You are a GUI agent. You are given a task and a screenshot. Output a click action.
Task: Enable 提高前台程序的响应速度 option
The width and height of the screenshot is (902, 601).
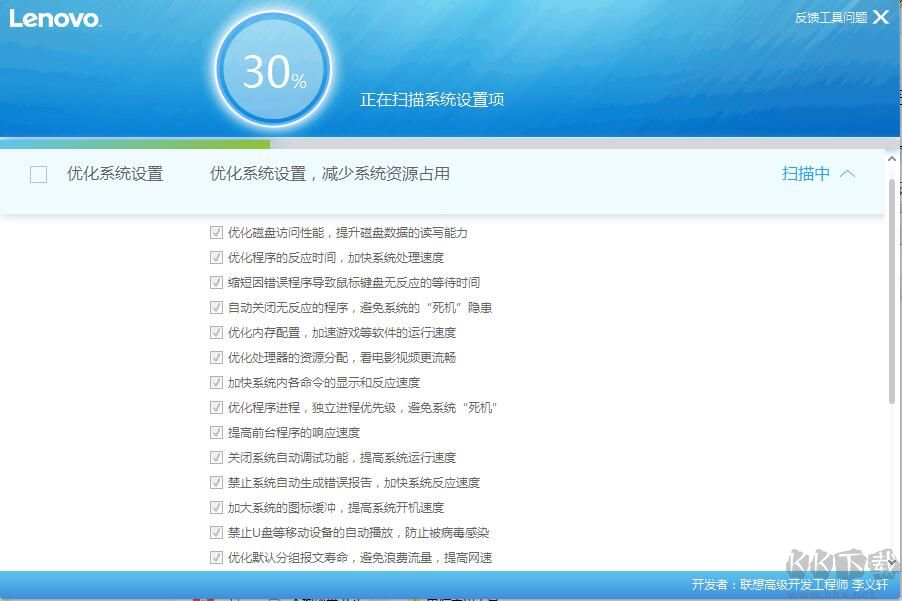pyautogui.click(x=216, y=431)
